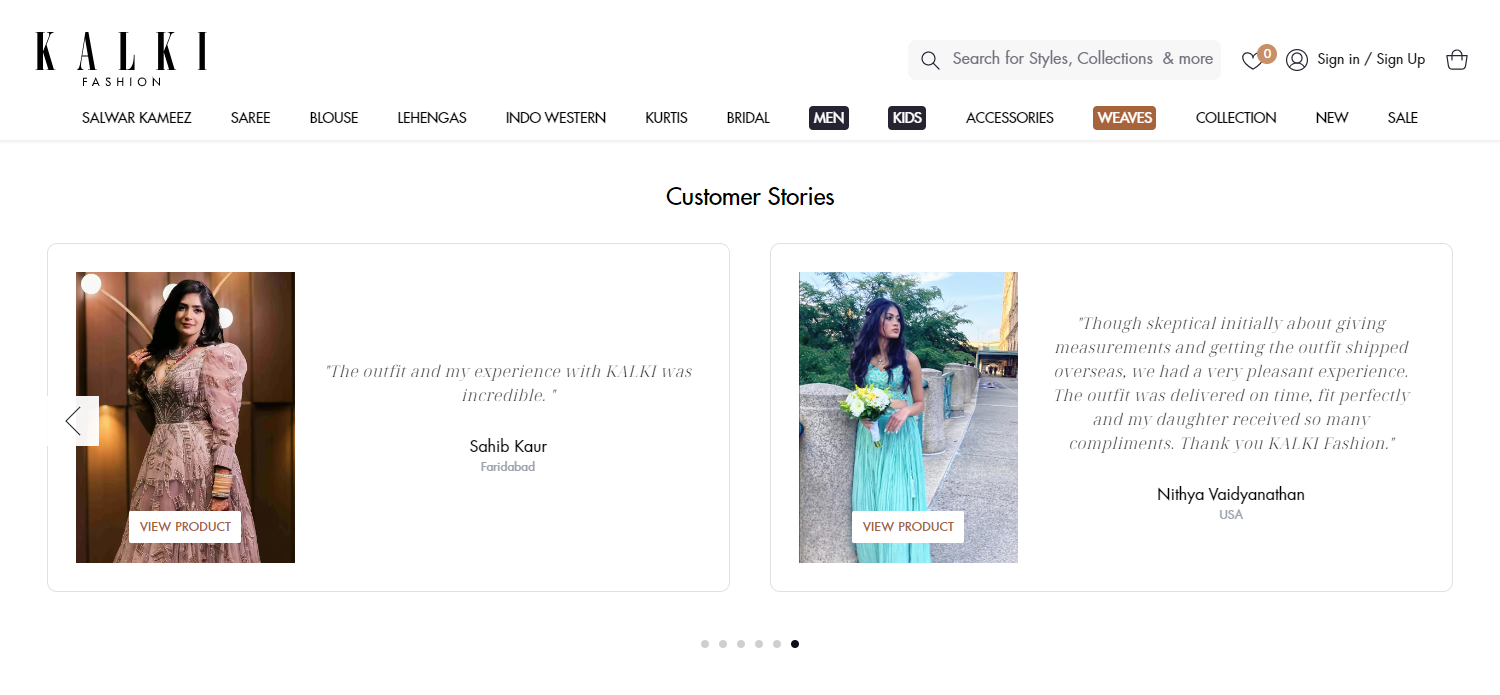Open the LEHENGAS category

pyautogui.click(x=432, y=117)
